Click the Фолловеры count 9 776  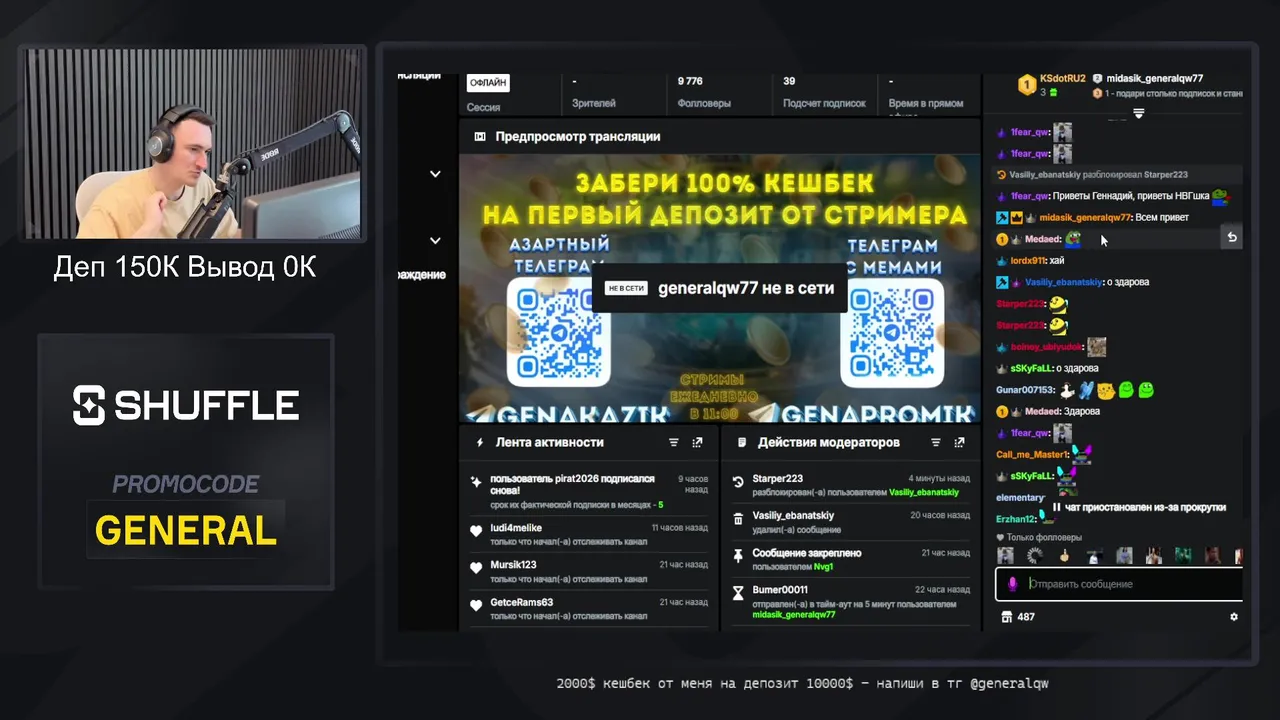click(x=690, y=81)
